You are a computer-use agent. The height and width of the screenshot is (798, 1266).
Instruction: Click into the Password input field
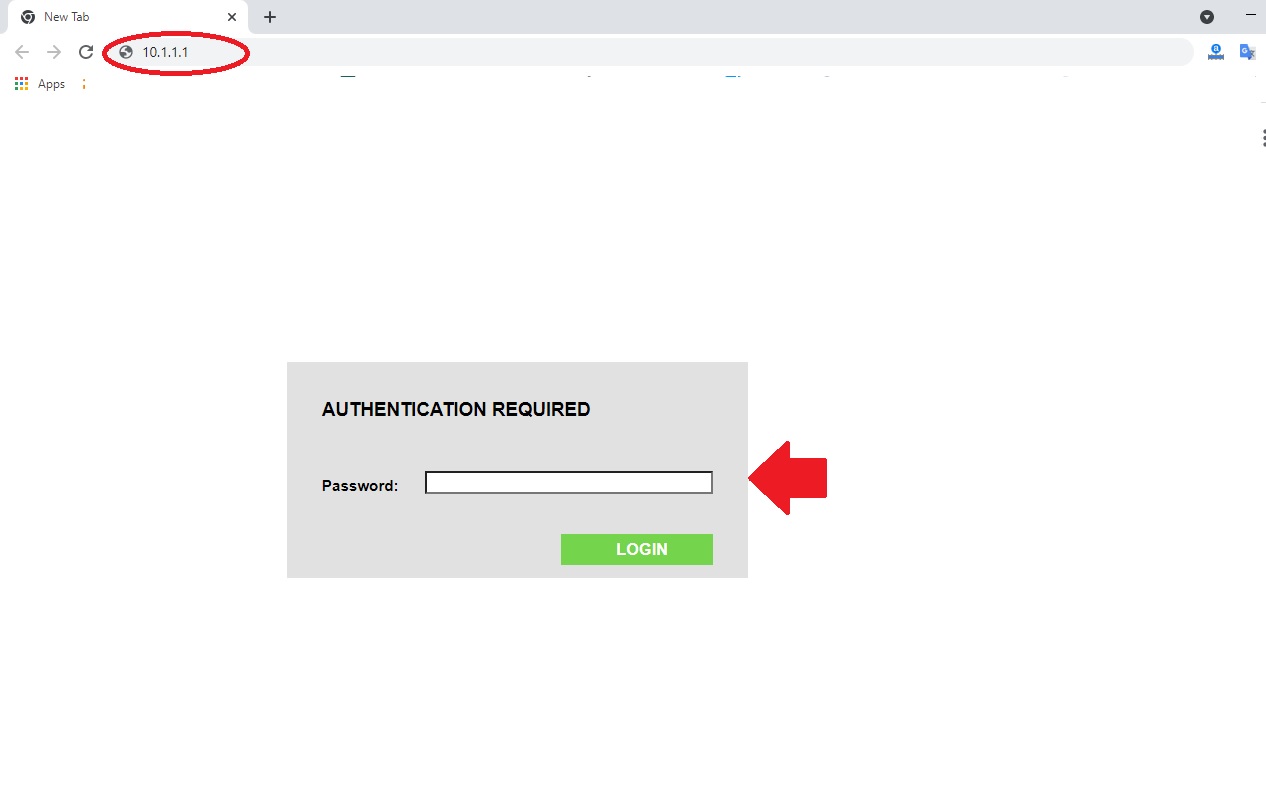click(x=569, y=483)
